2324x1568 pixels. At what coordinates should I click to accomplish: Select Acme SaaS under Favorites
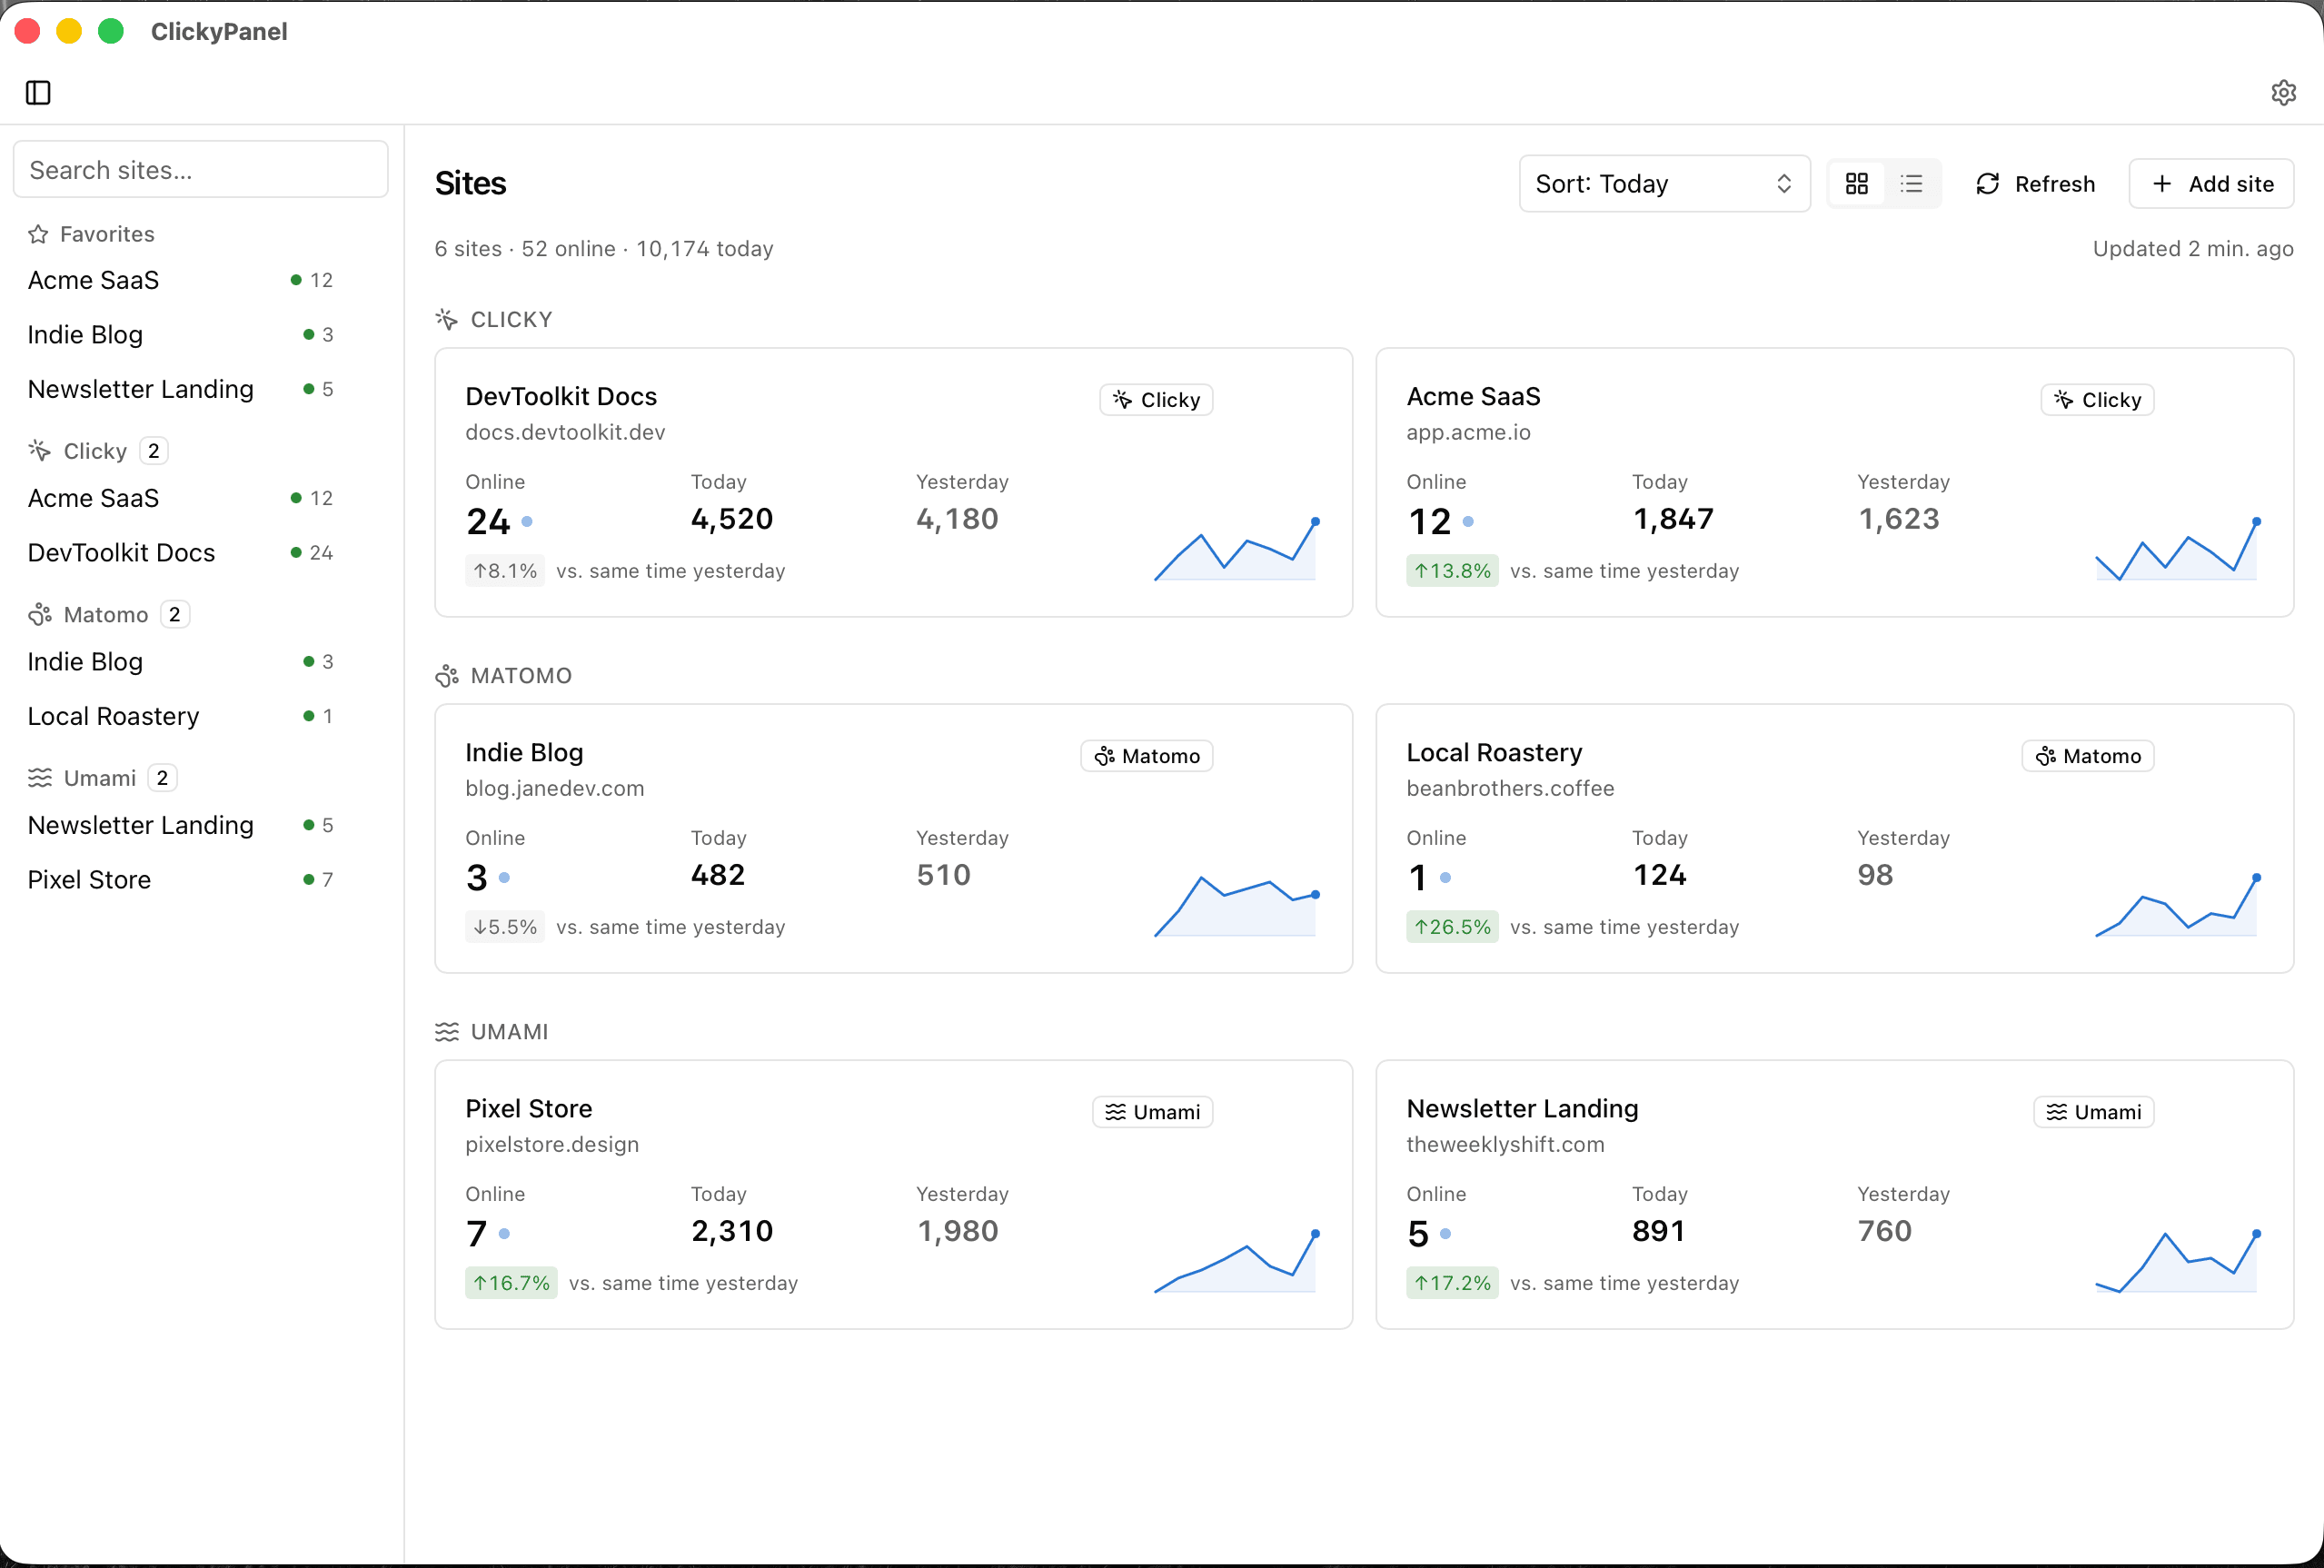180,280
